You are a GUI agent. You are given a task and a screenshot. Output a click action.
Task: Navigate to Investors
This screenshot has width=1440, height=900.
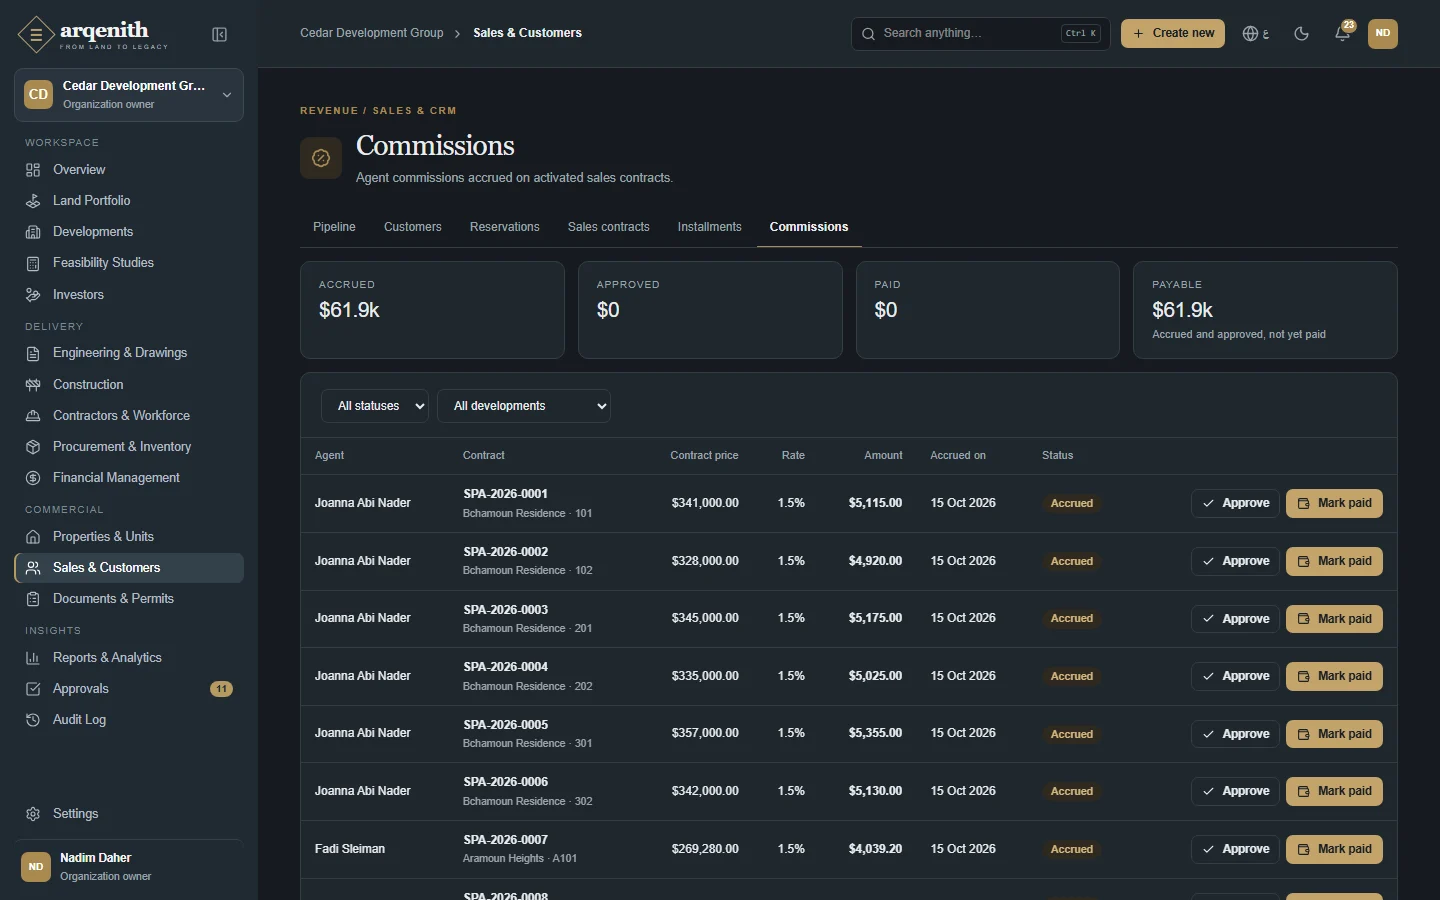[129, 295]
